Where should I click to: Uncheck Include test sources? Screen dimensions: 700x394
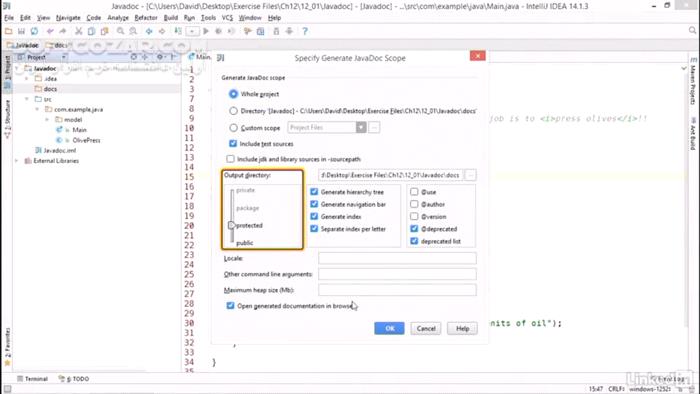(x=233, y=144)
